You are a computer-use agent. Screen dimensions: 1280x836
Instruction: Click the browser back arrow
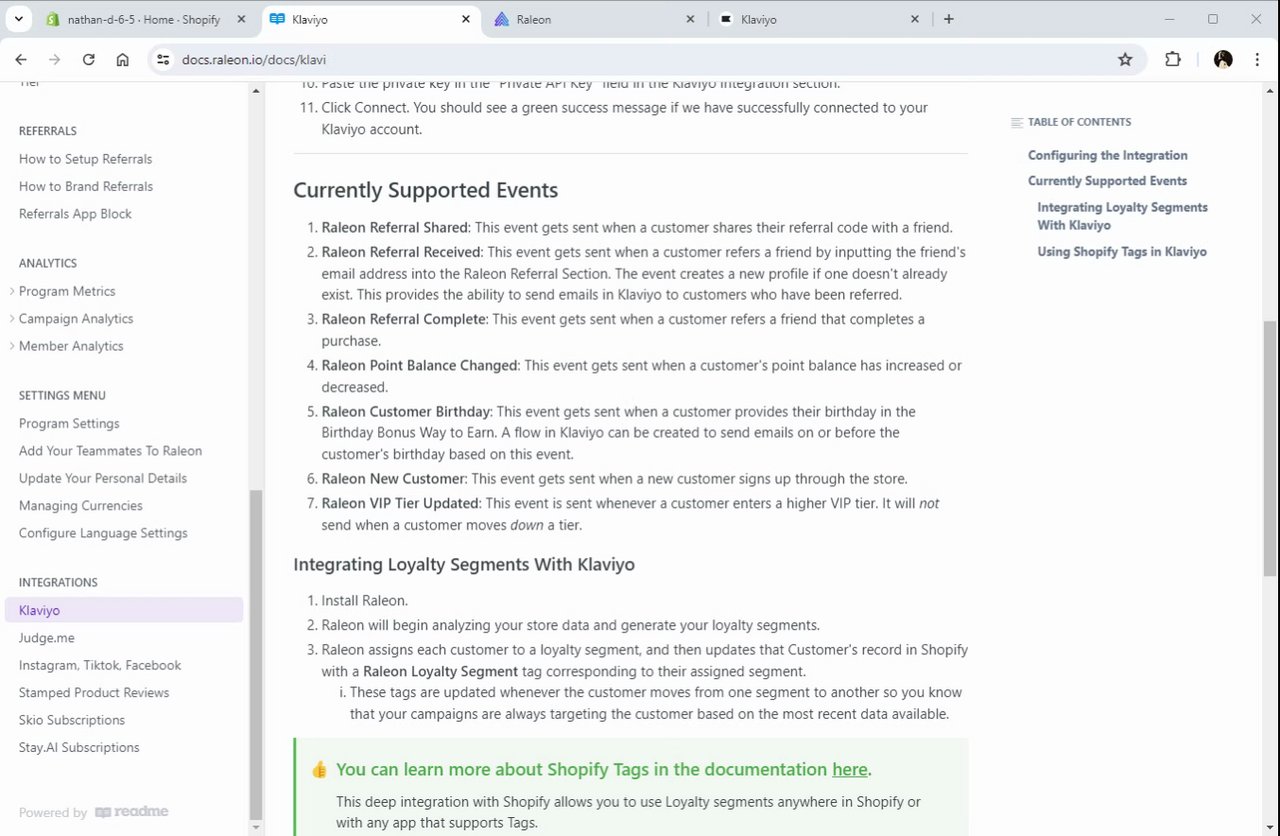pos(21,60)
